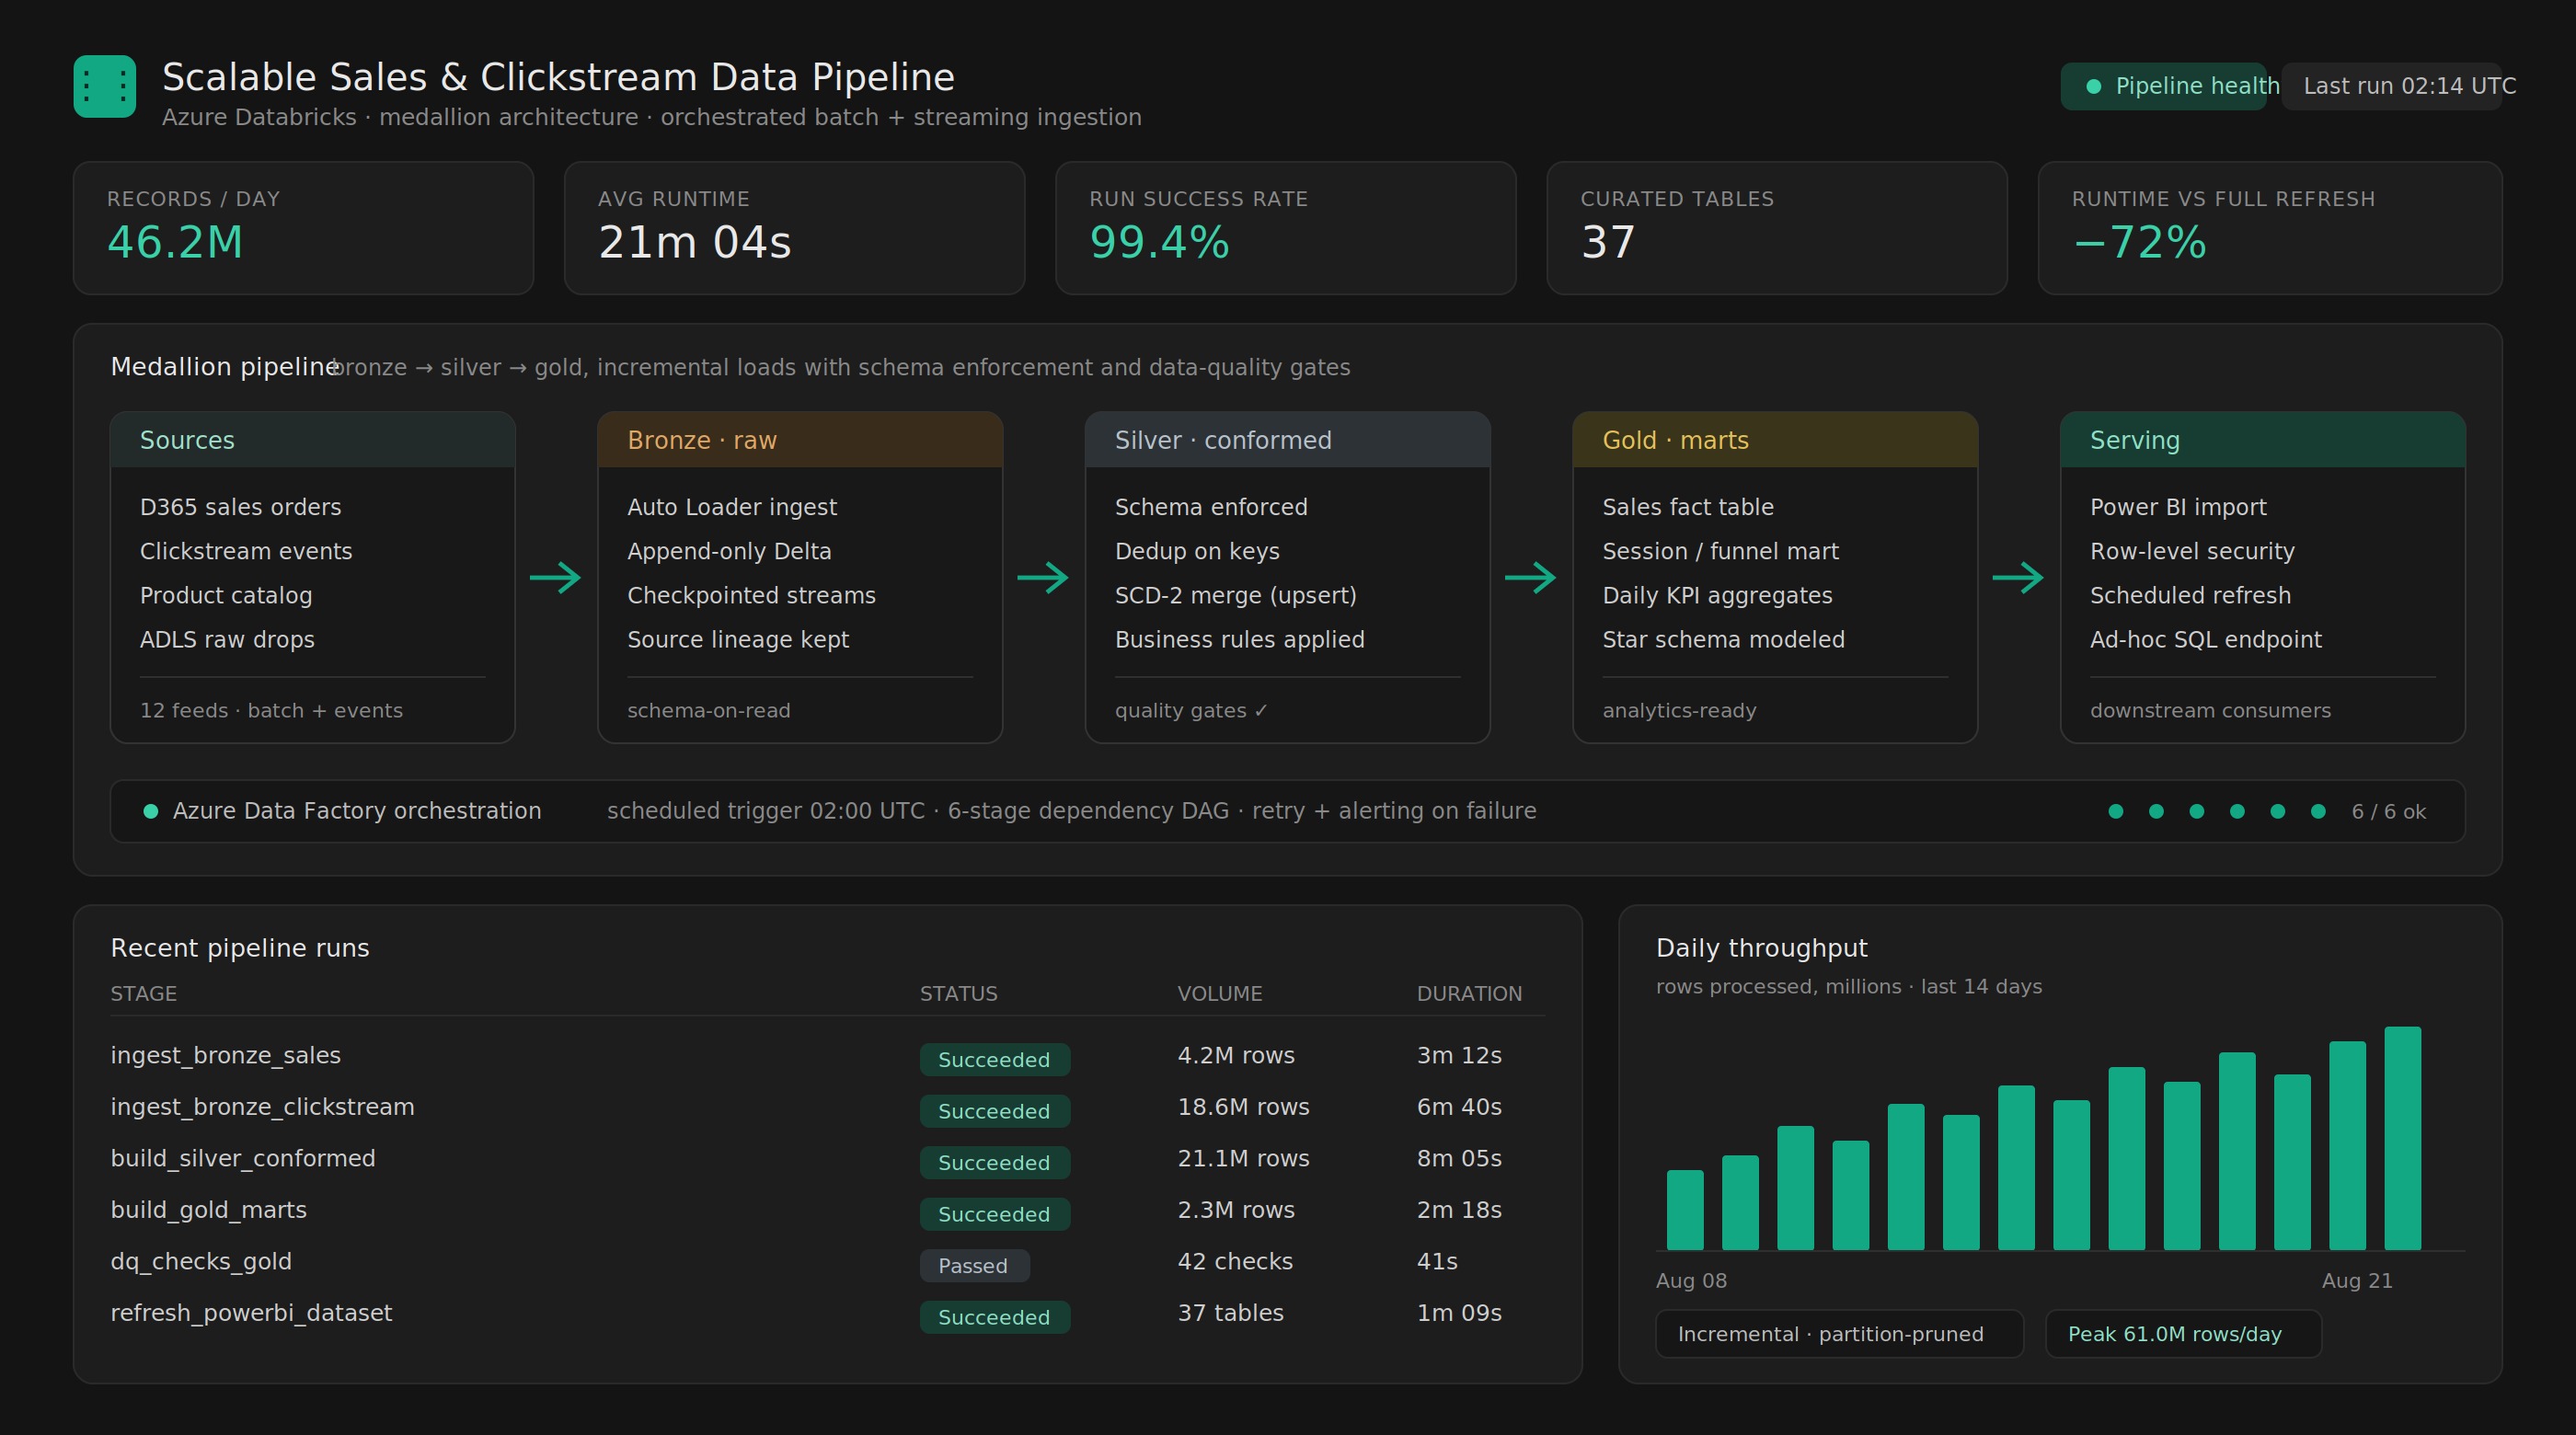This screenshot has width=2576, height=1435.
Task: Click Power BI import item
Action: coord(2178,507)
